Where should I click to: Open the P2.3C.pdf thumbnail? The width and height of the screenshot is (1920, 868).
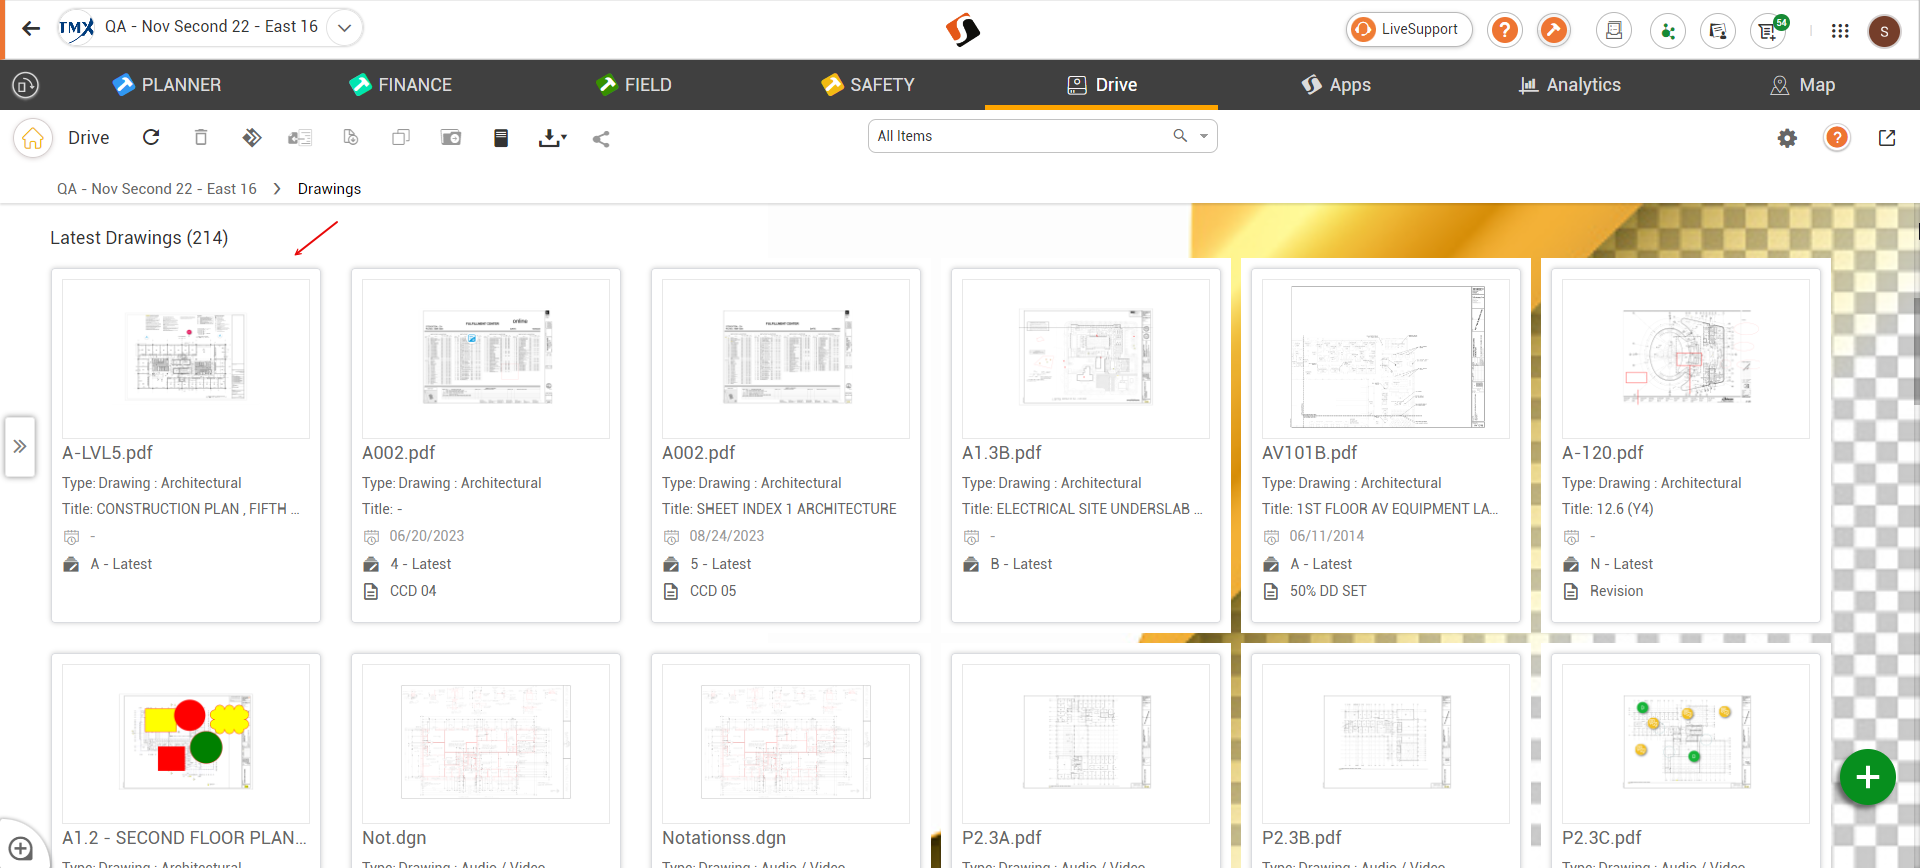tap(1686, 743)
